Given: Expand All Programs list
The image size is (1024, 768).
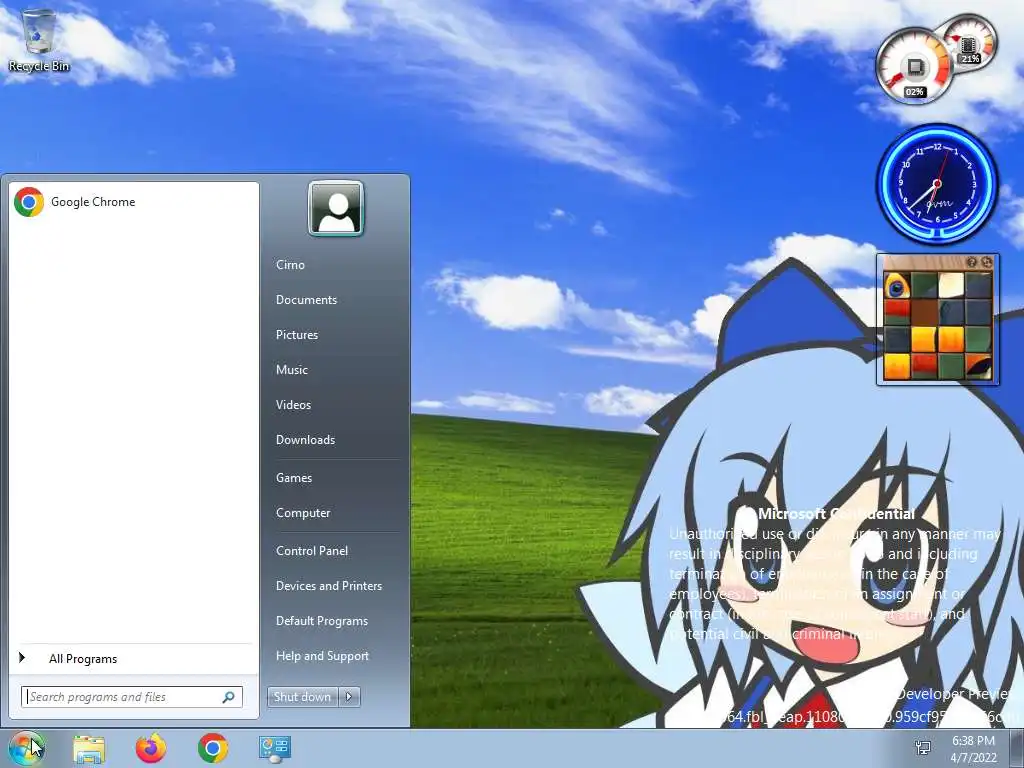Looking at the screenshot, I should 133,658.
